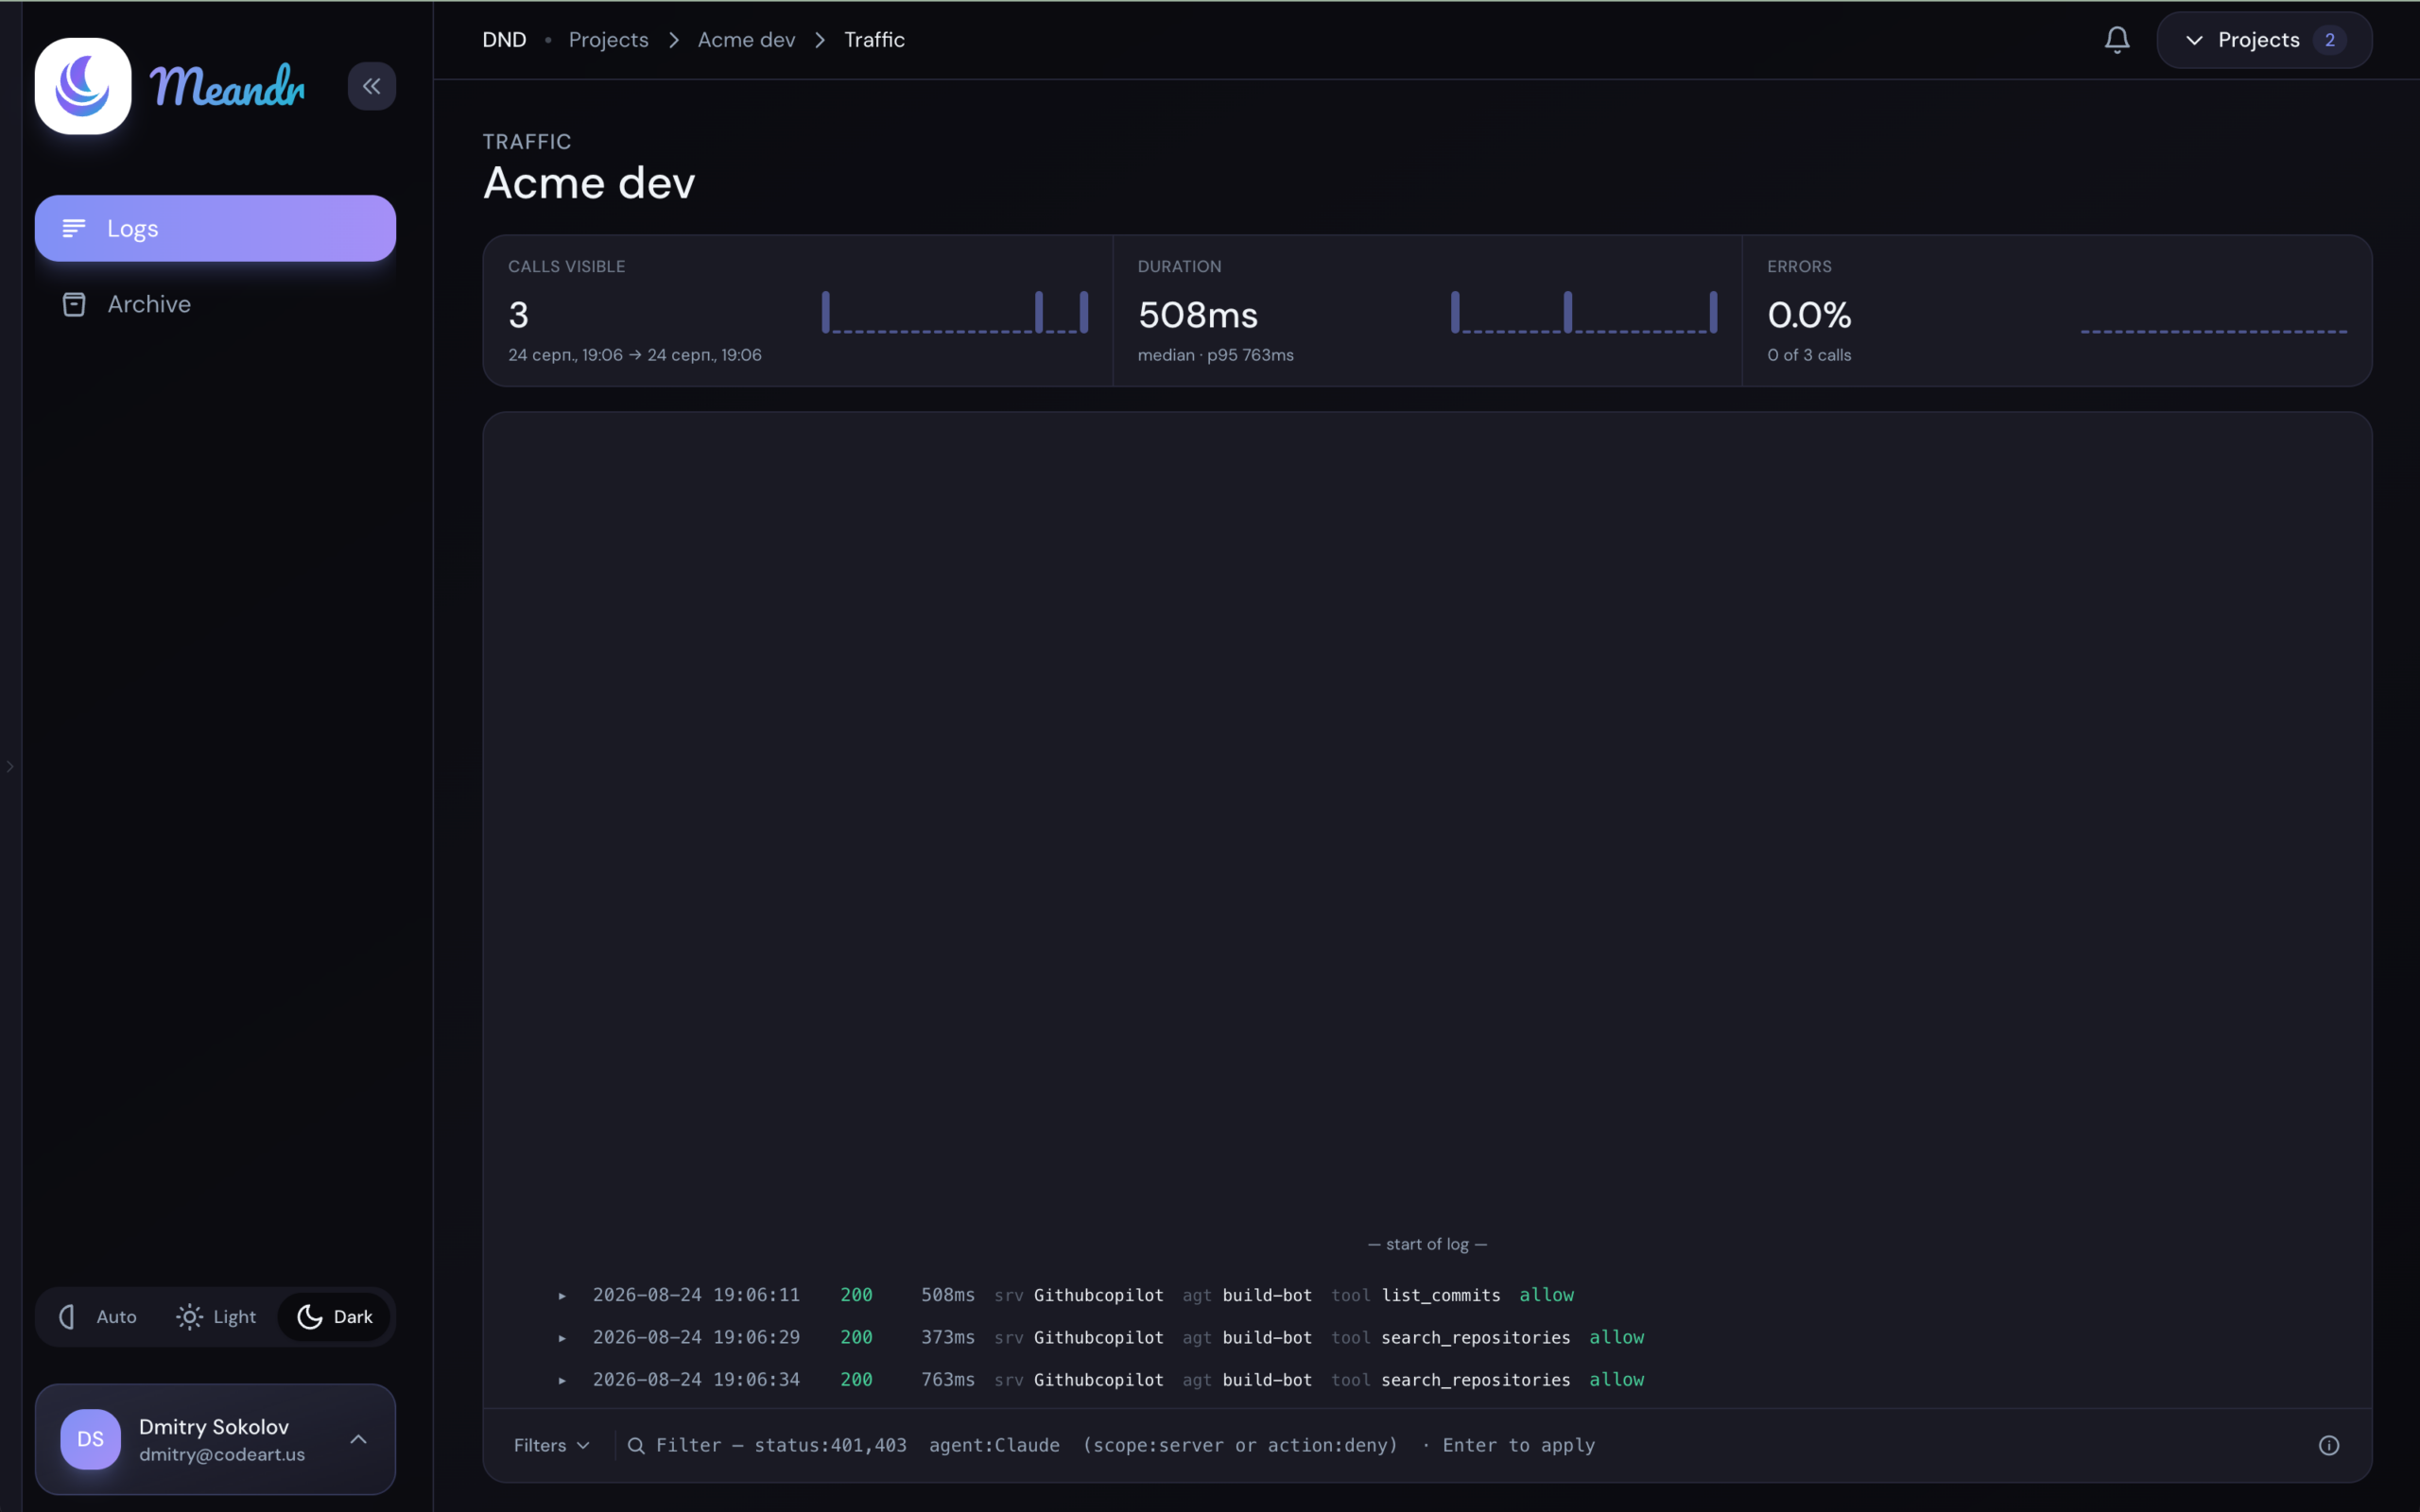Viewport: 2420px width, 1512px height.
Task: Click the info icon in the filter bar
Action: pyautogui.click(x=2328, y=1445)
